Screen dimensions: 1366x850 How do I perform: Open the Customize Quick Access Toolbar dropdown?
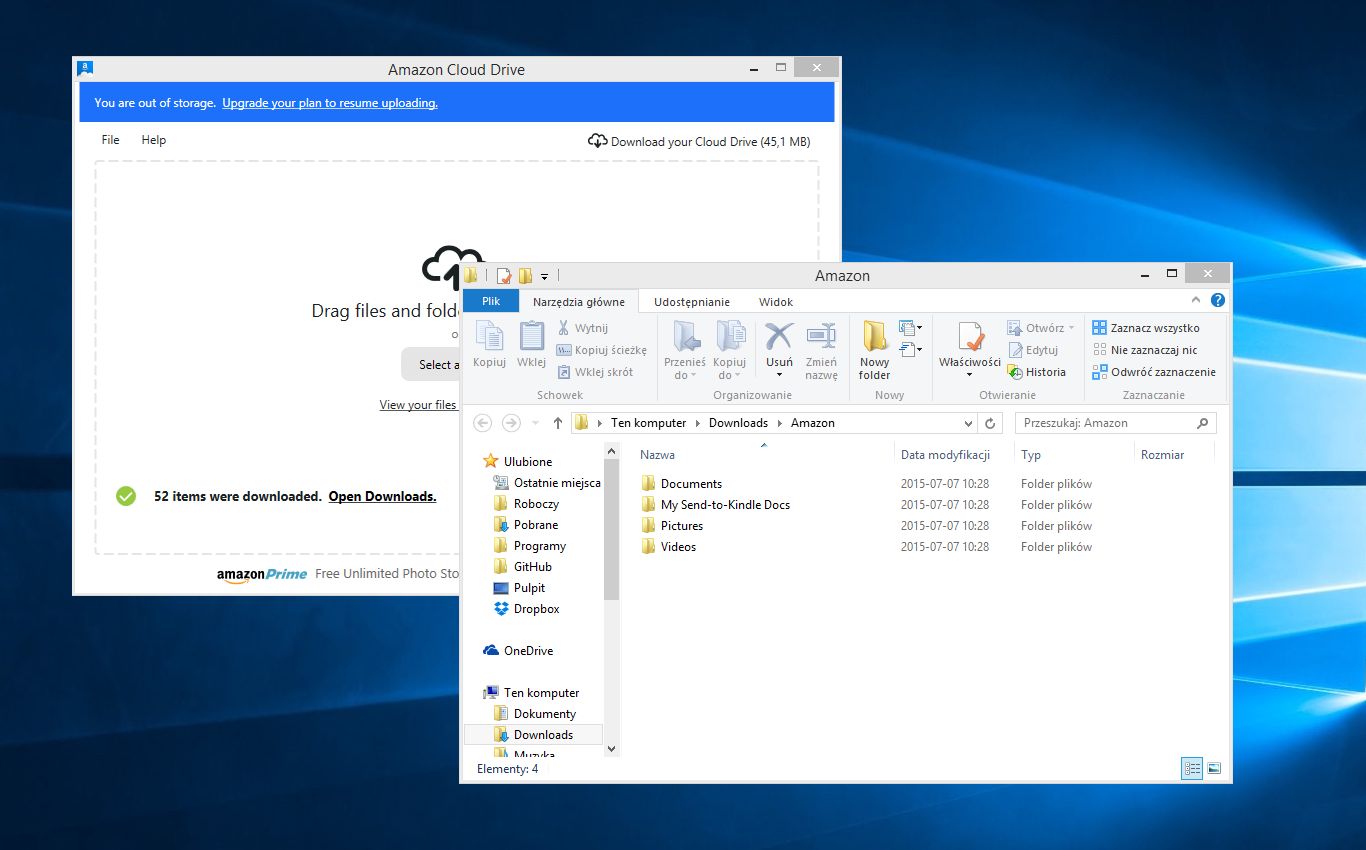pos(545,276)
